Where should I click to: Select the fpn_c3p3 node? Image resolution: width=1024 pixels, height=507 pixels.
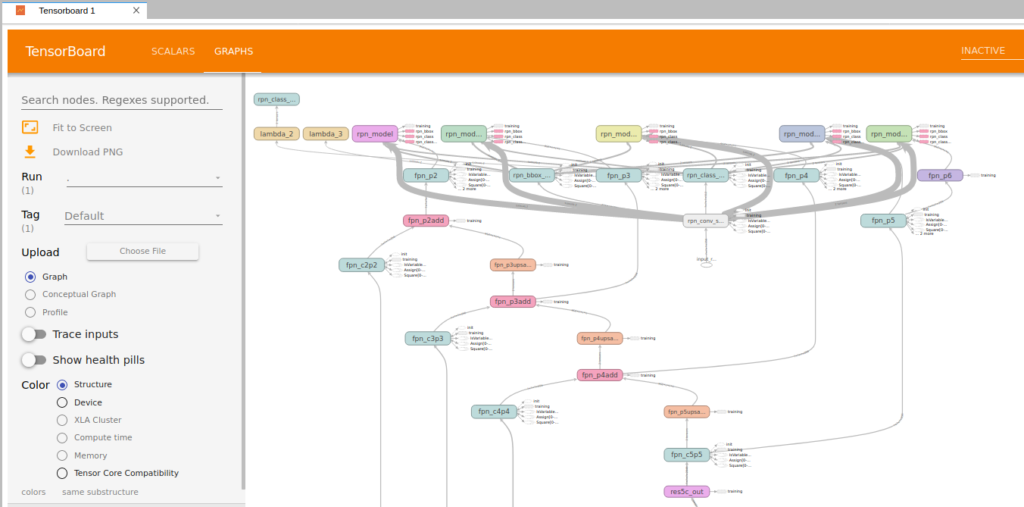pyautogui.click(x=428, y=338)
